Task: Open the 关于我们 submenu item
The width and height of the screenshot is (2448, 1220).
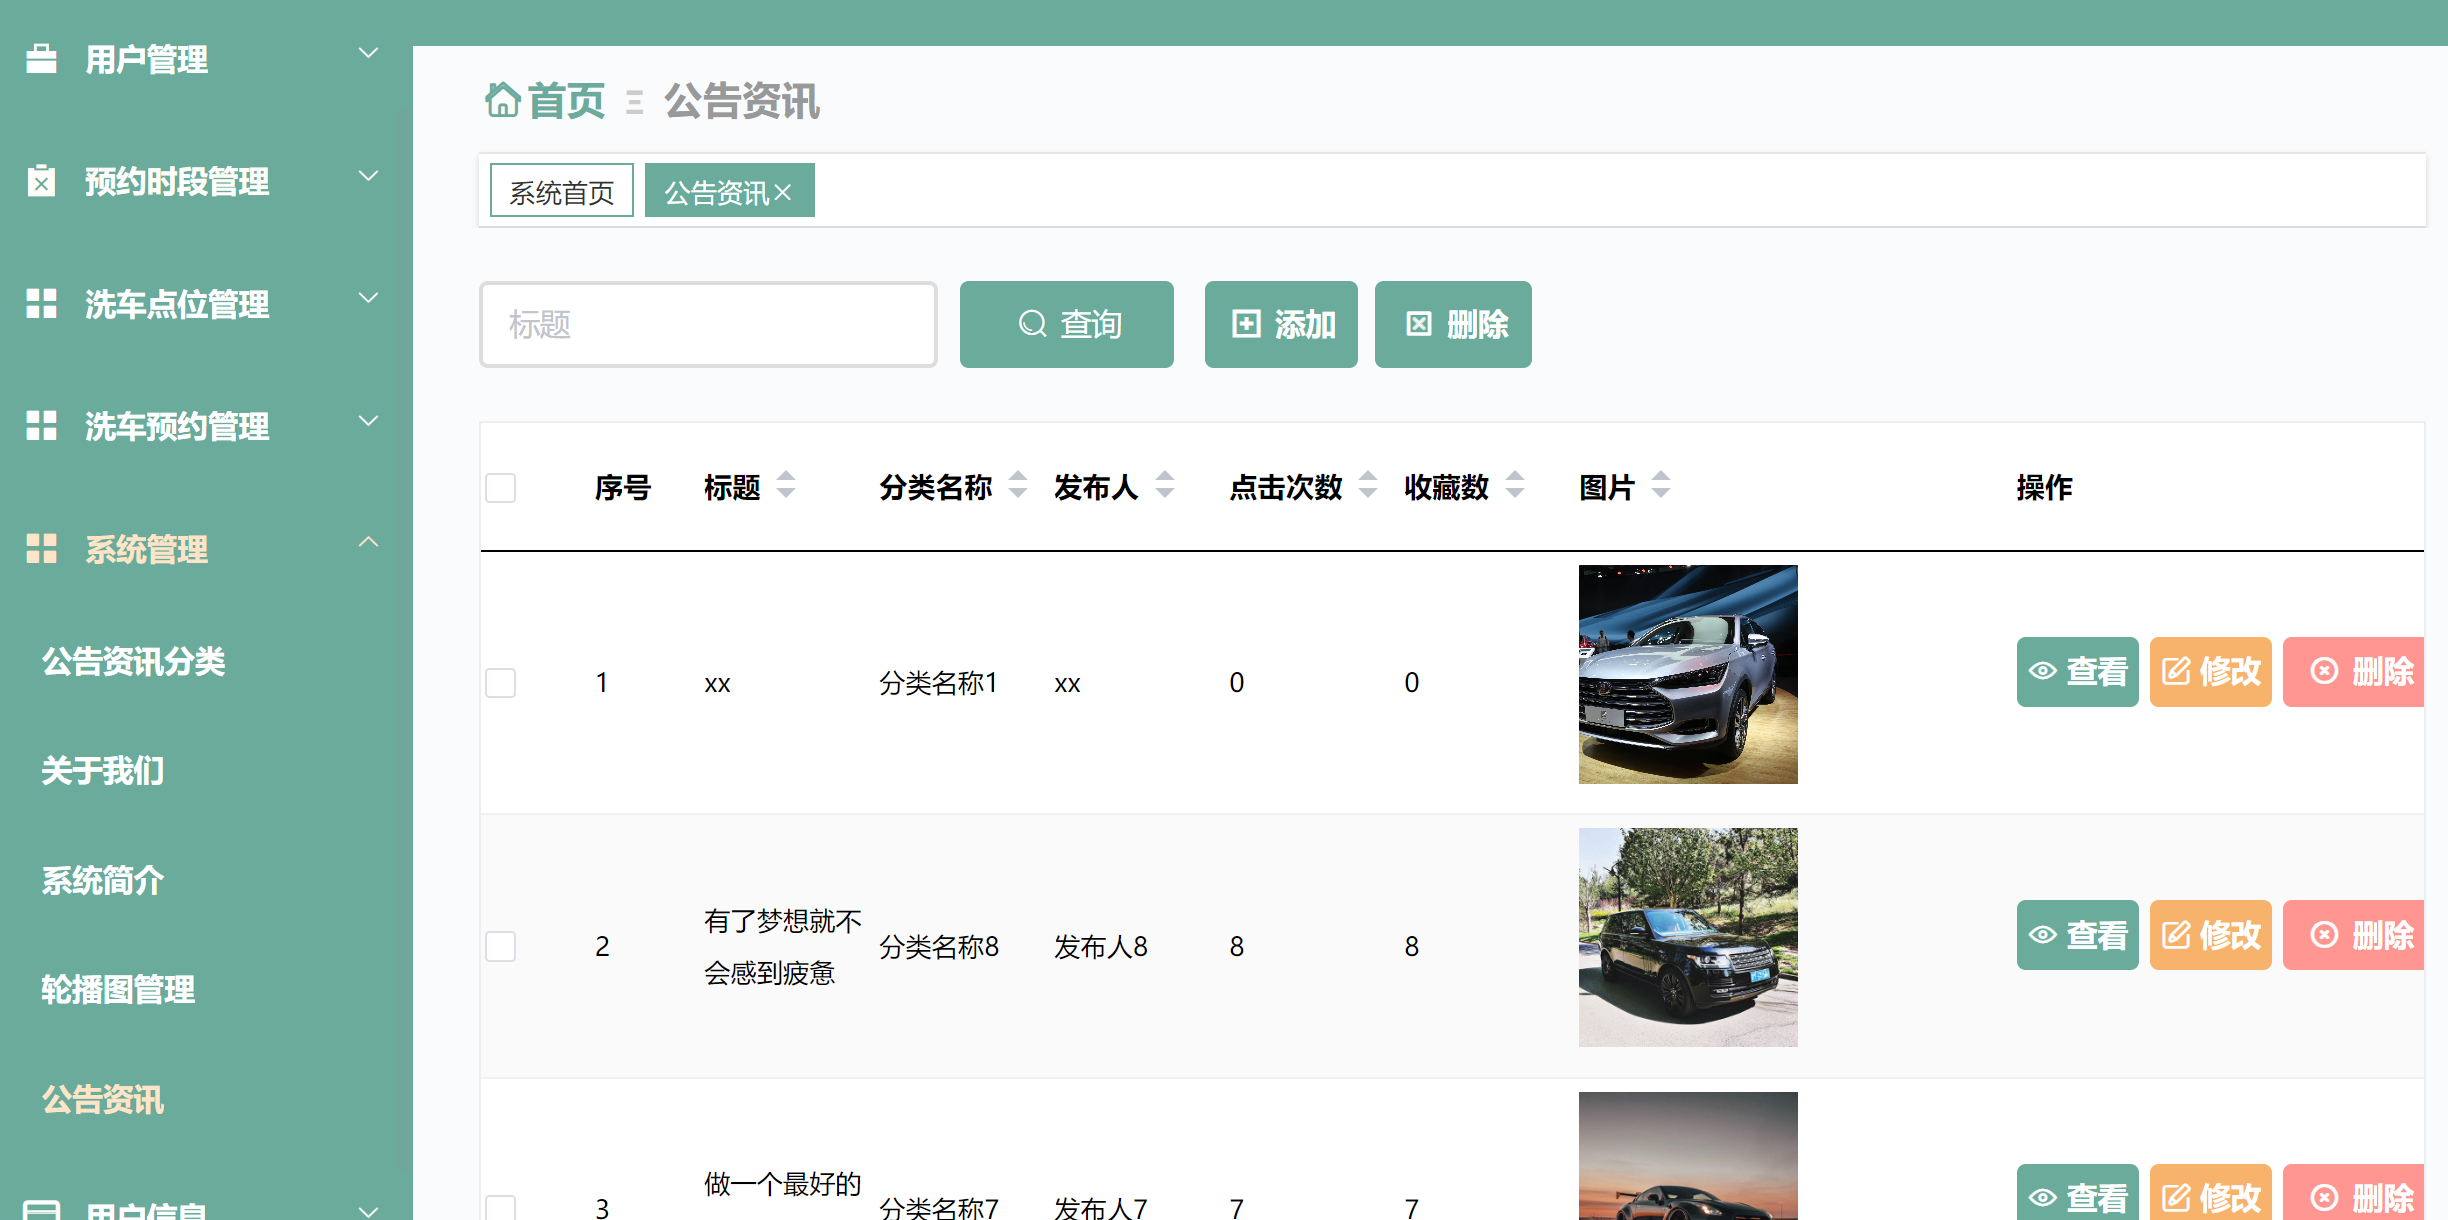Action: [103, 771]
